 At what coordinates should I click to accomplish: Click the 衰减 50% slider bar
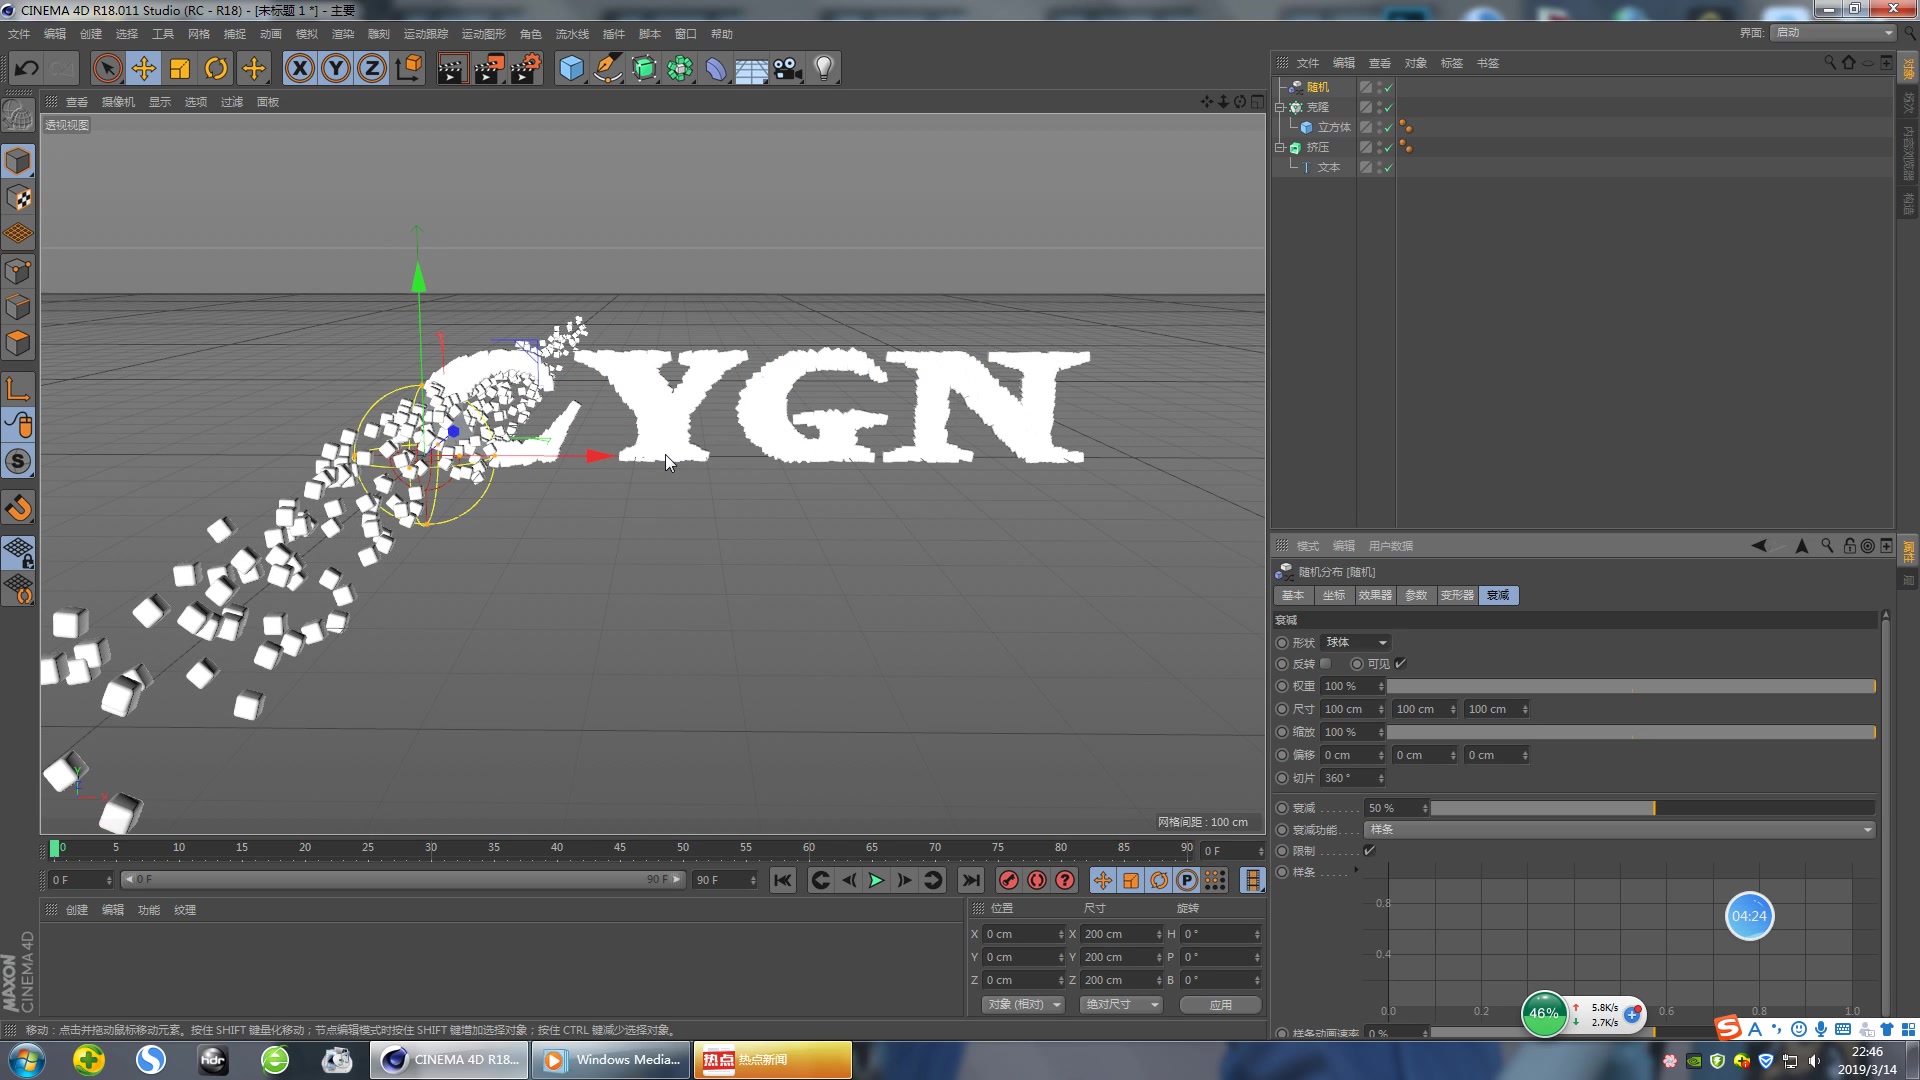[1653, 808]
